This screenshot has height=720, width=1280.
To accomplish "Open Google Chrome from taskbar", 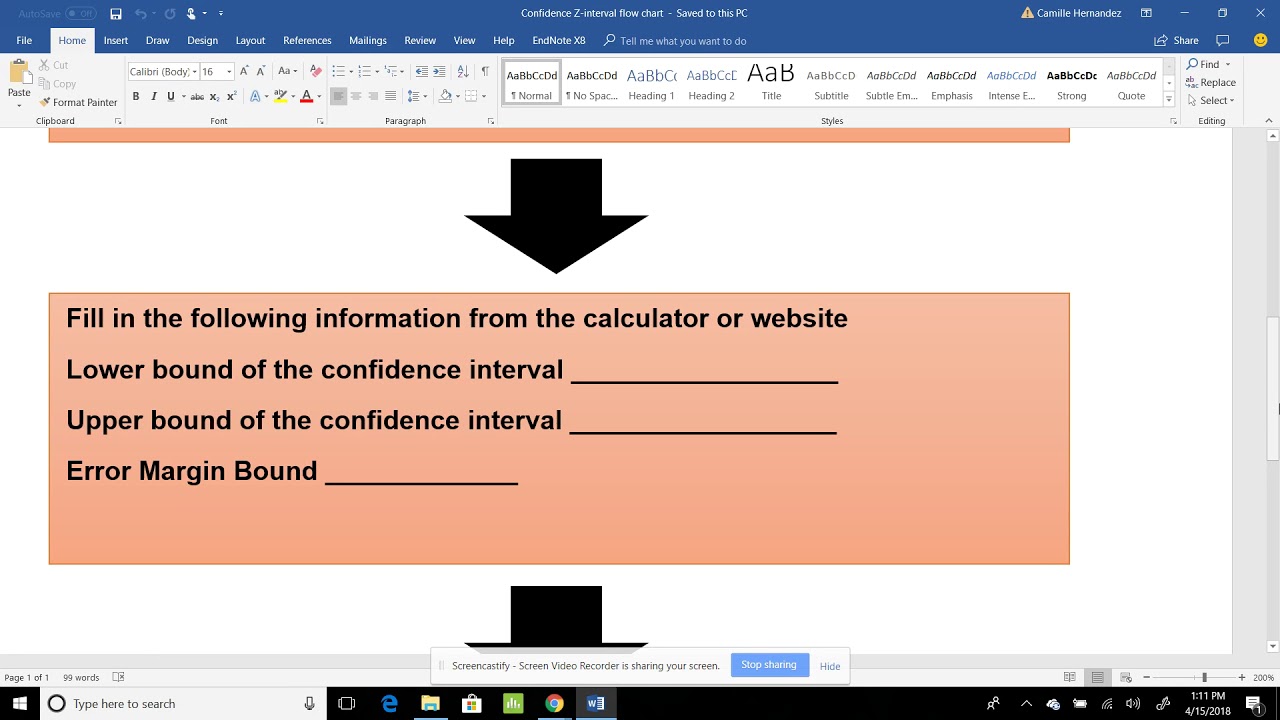I will tap(553, 703).
